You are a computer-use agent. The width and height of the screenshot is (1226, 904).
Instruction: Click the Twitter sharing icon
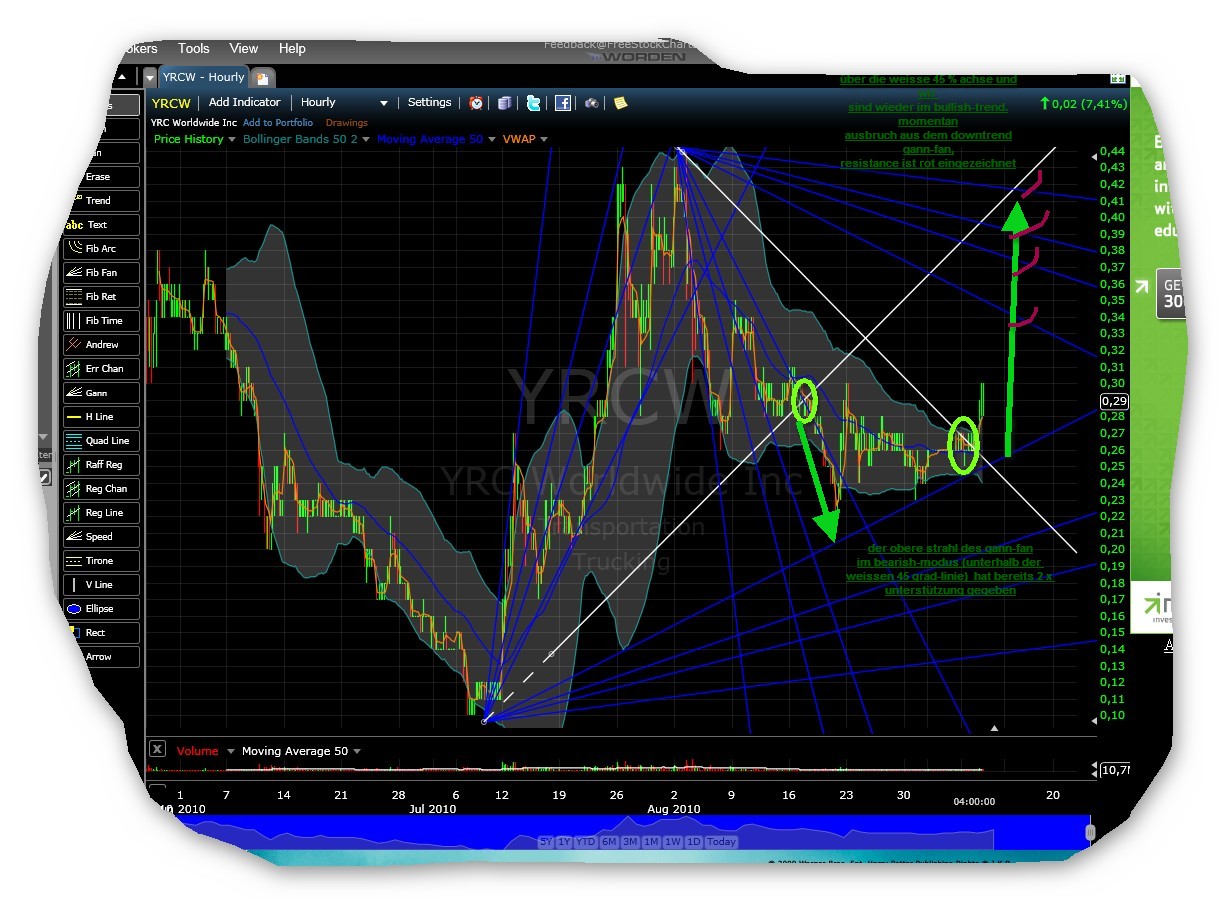coord(534,102)
